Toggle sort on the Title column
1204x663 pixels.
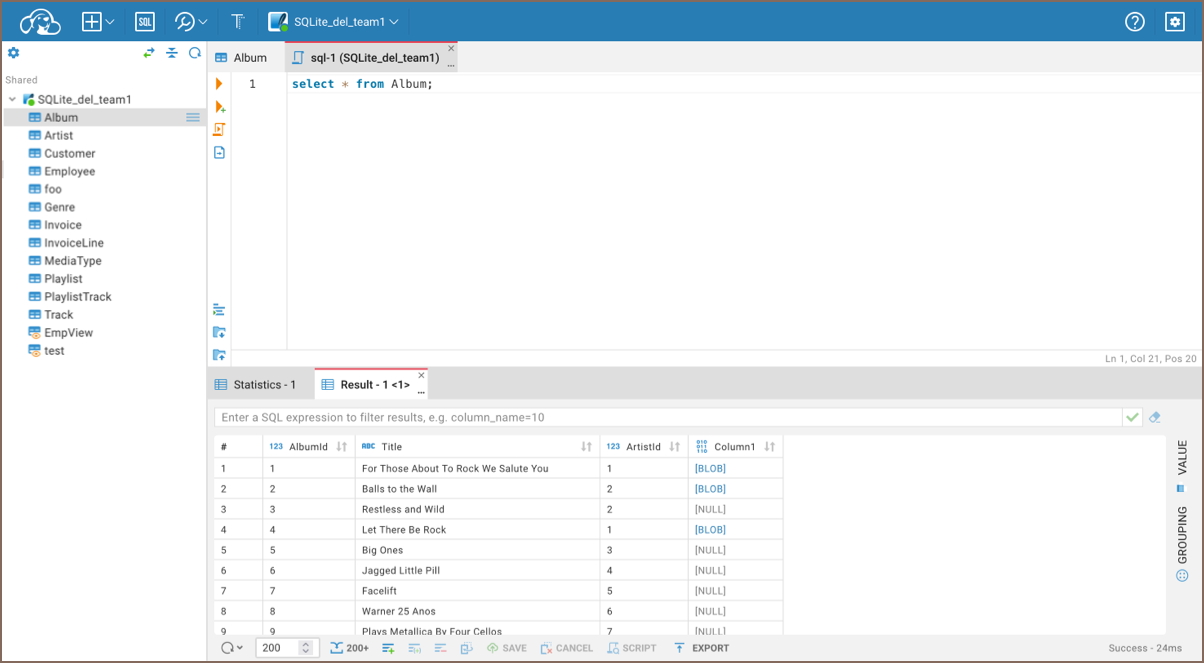point(586,447)
